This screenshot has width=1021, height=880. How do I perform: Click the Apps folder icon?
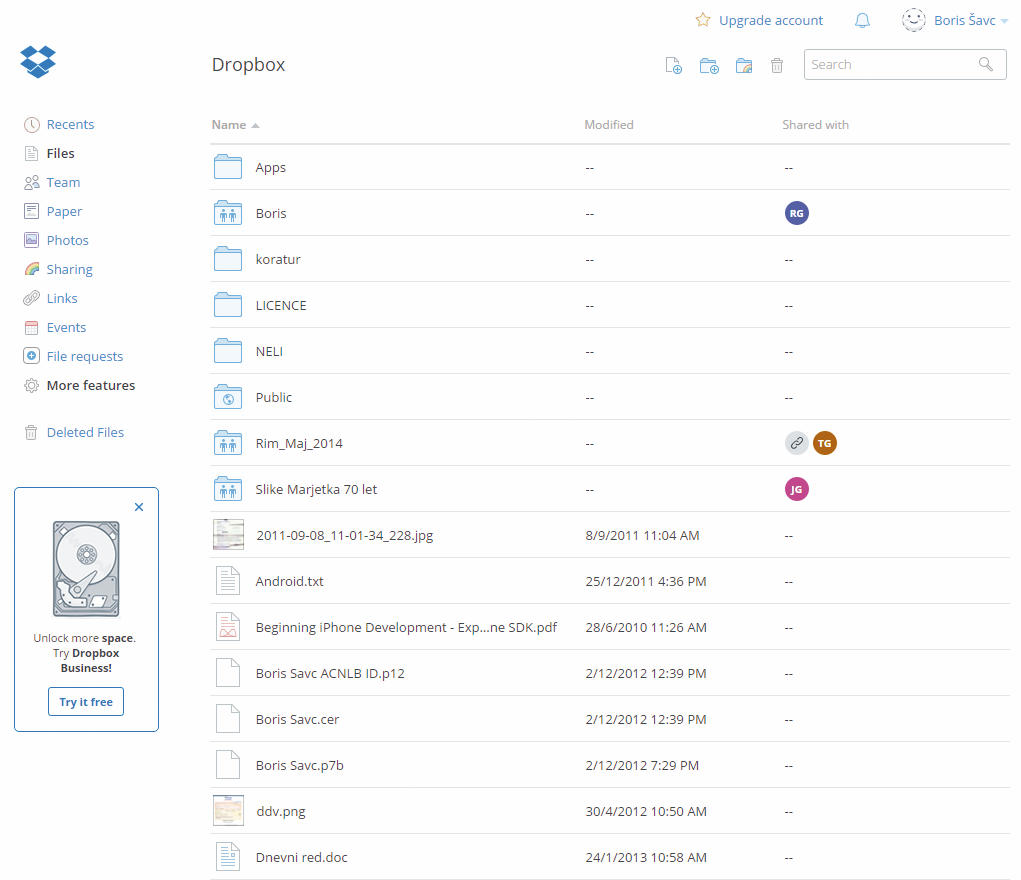[x=228, y=167]
